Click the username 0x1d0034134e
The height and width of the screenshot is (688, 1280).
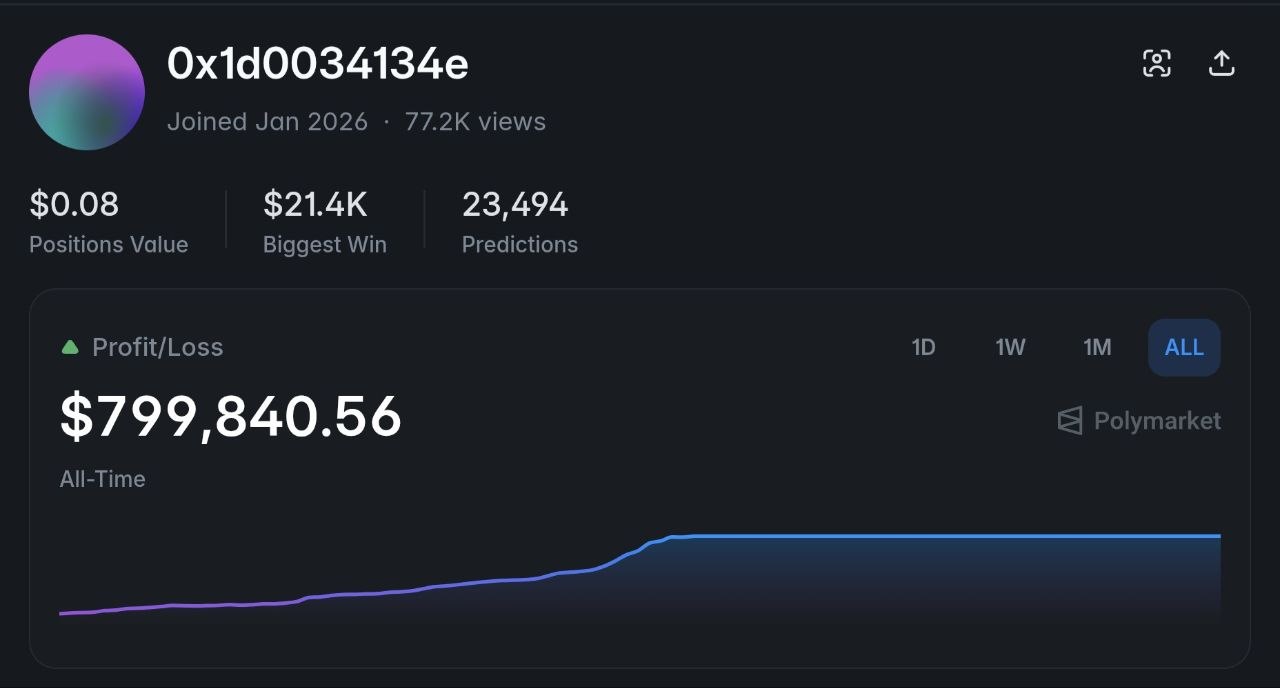[320, 63]
